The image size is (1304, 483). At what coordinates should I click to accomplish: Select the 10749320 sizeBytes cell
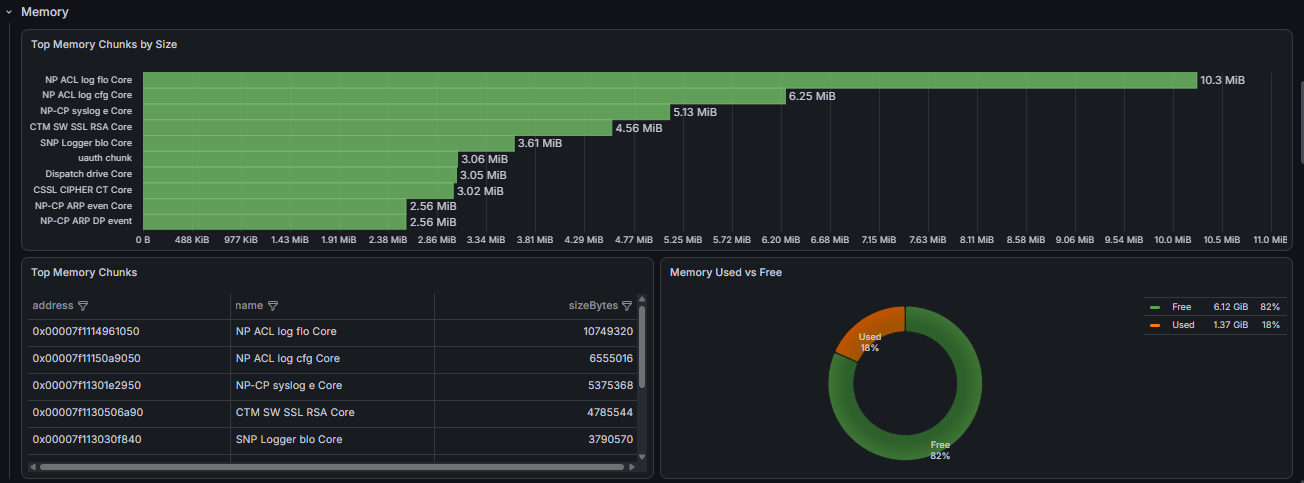coord(536,331)
